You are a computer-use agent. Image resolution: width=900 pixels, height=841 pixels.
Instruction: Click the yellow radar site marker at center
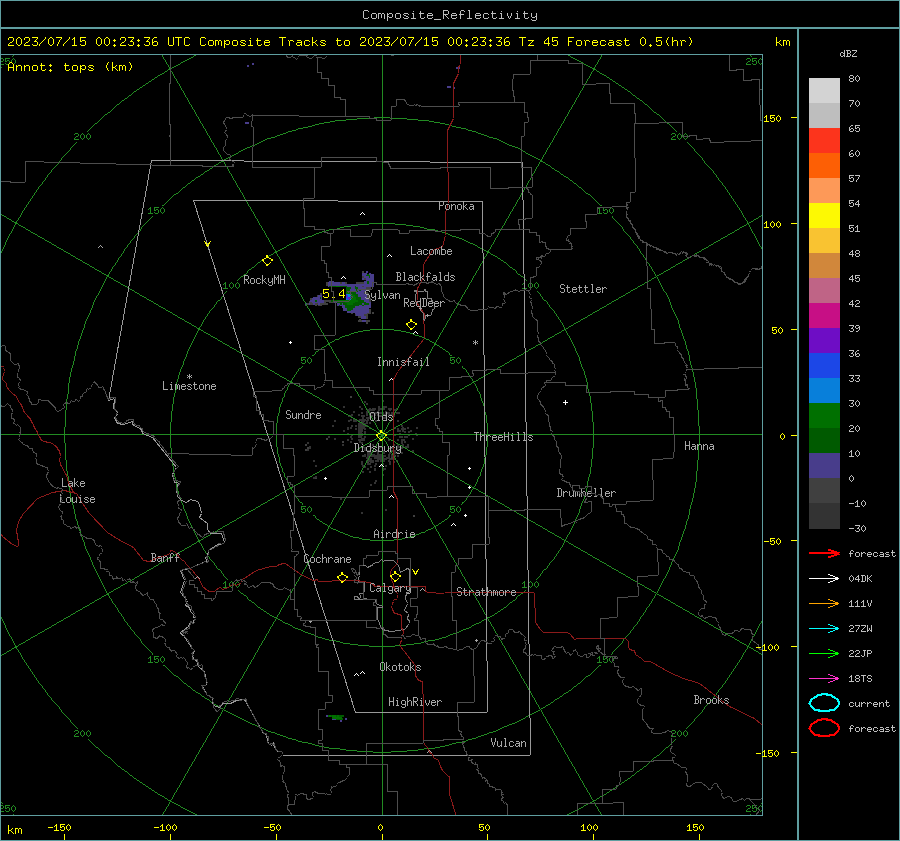[381, 436]
